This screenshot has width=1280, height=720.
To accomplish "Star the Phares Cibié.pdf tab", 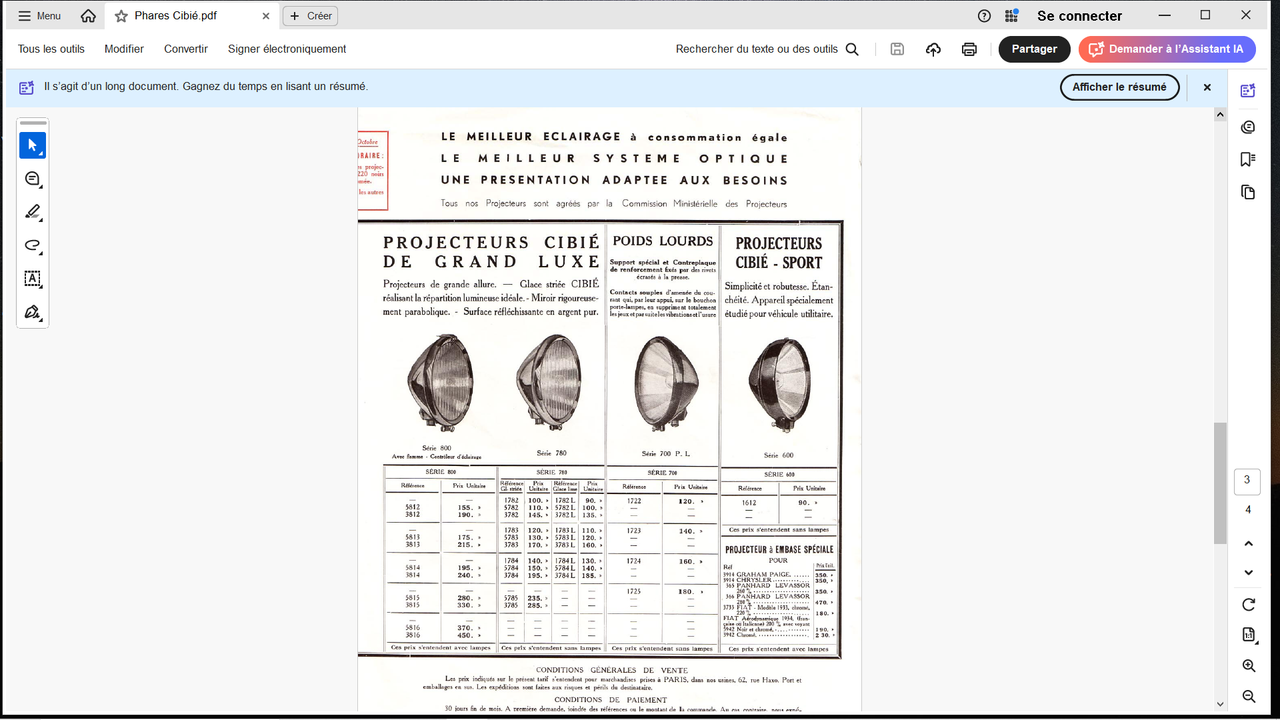I will [x=122, y=16].
